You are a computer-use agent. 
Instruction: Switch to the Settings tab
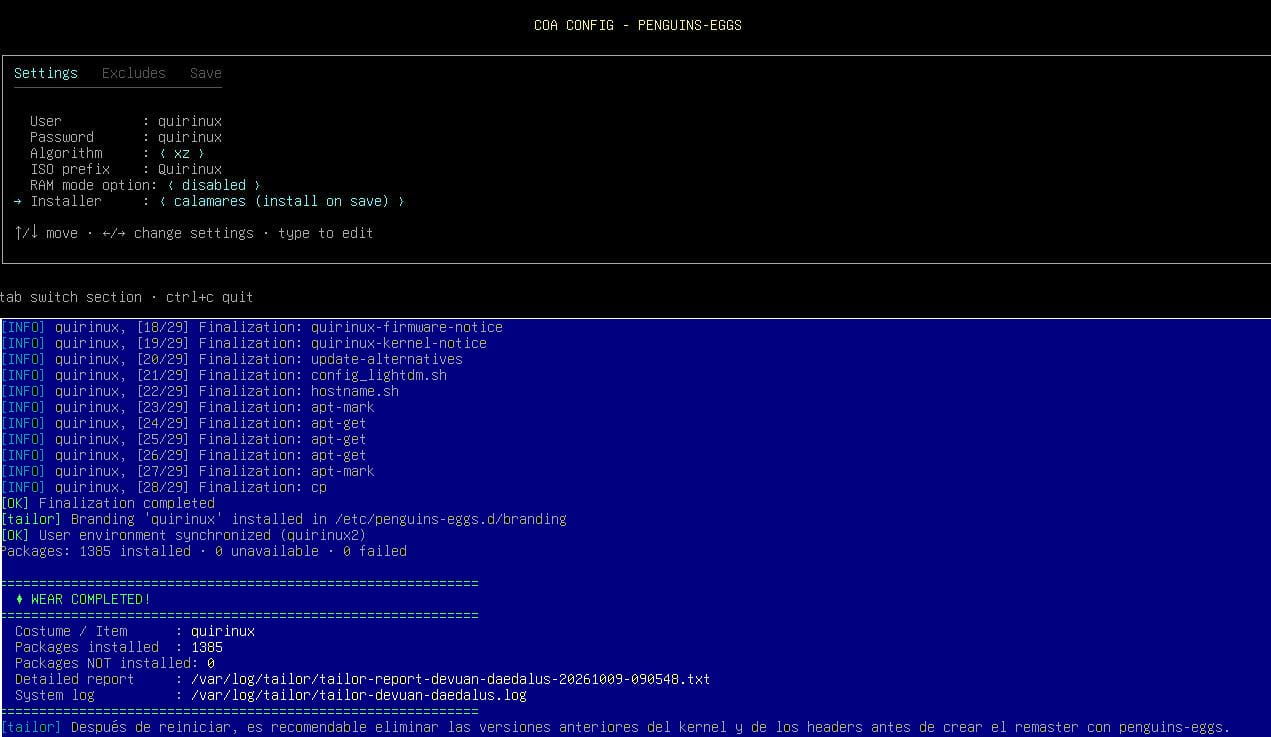pos(46,73)
